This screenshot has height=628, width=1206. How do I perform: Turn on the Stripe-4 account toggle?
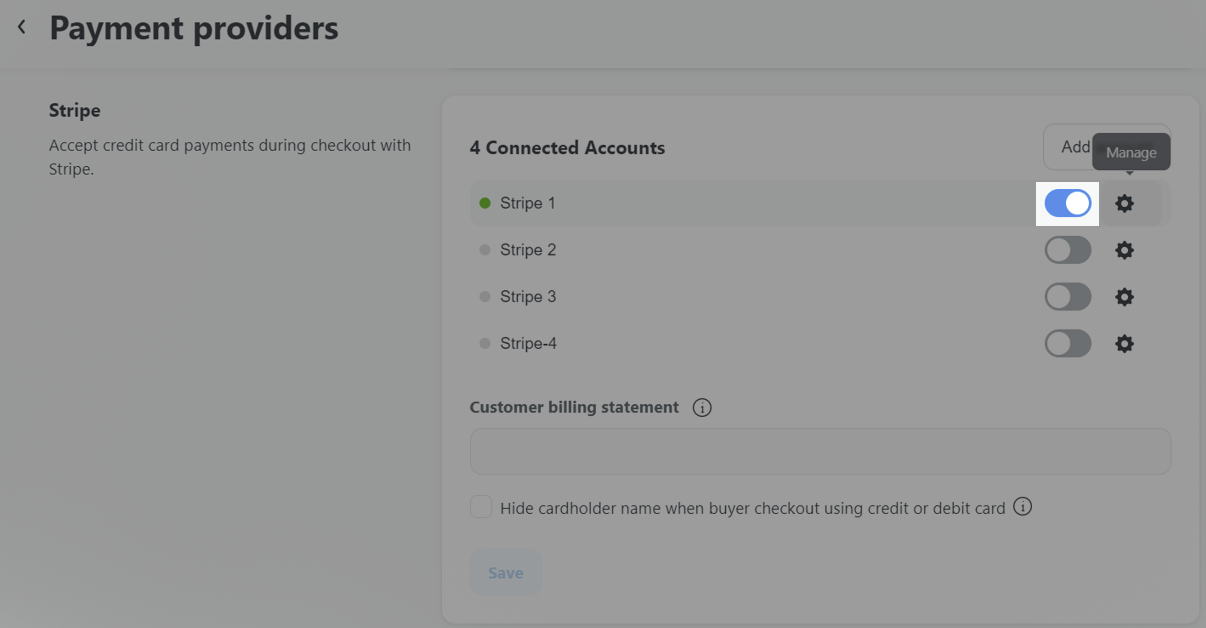1068,344
